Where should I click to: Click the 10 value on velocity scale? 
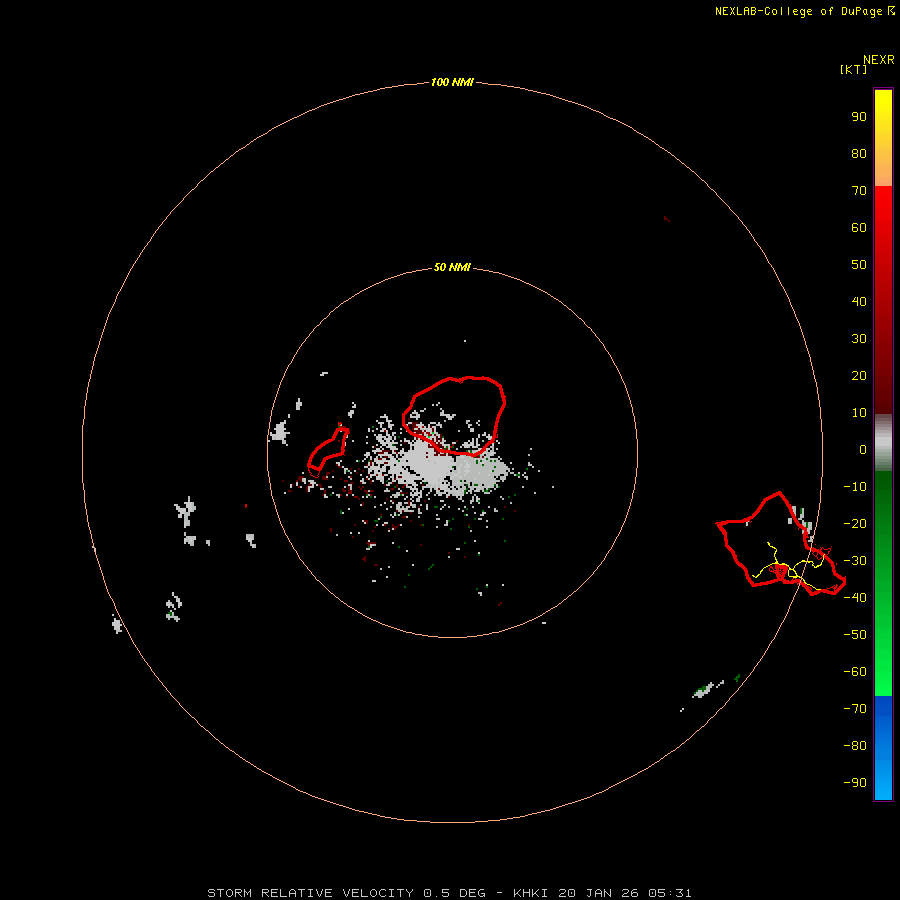pyautogui.click(x=859, y=413)
